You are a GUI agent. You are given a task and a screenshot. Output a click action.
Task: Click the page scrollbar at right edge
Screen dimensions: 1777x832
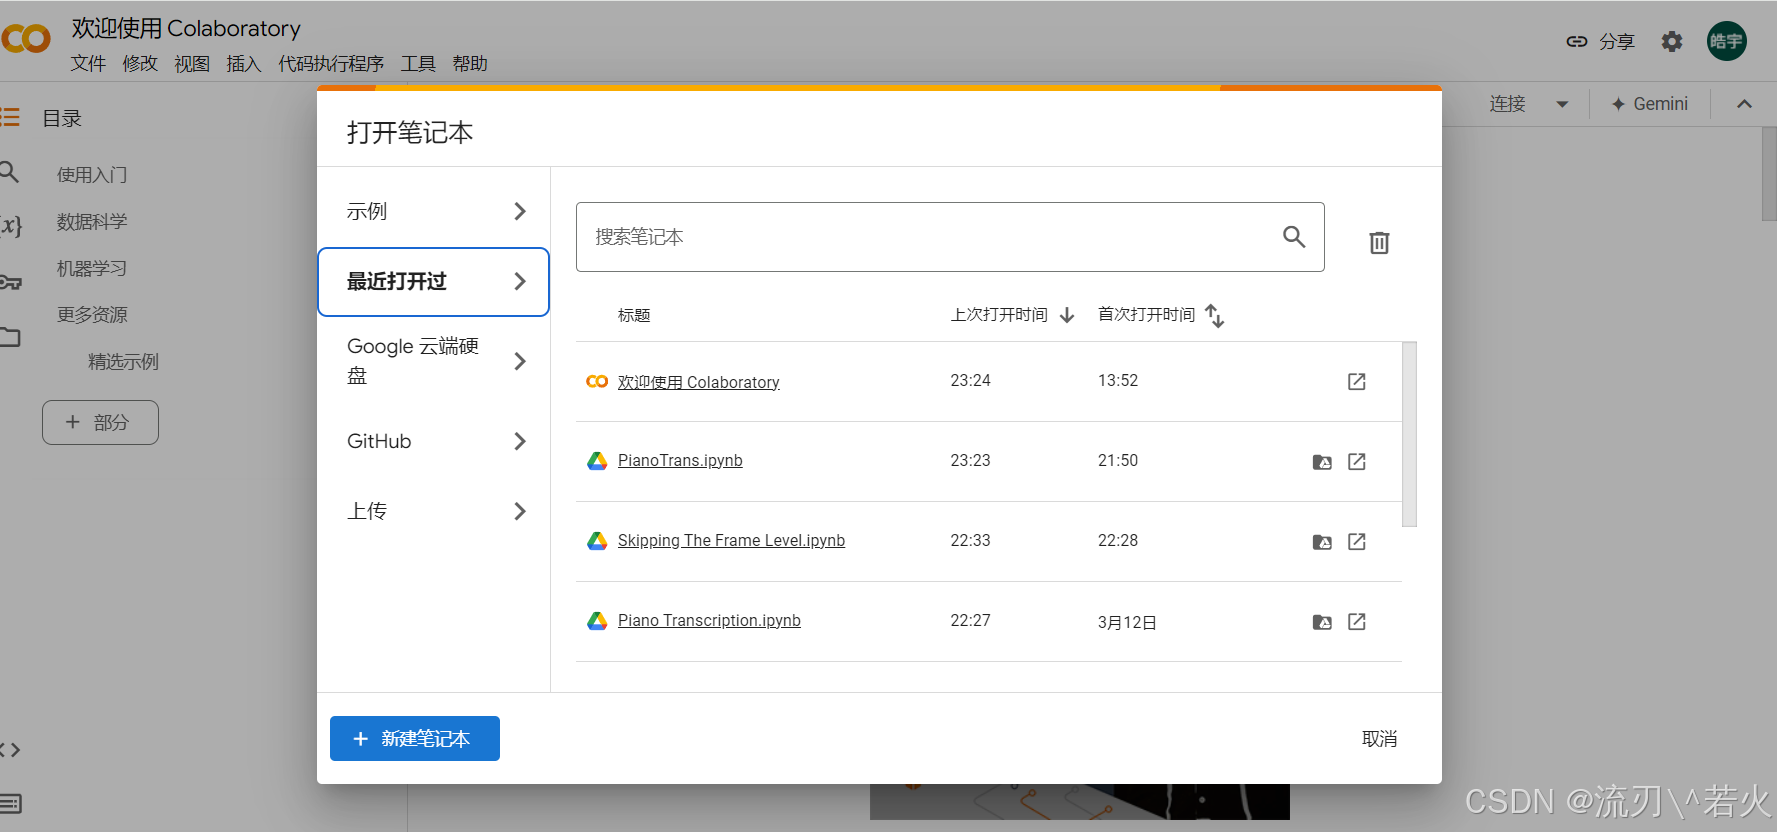tap(1769, 173)
